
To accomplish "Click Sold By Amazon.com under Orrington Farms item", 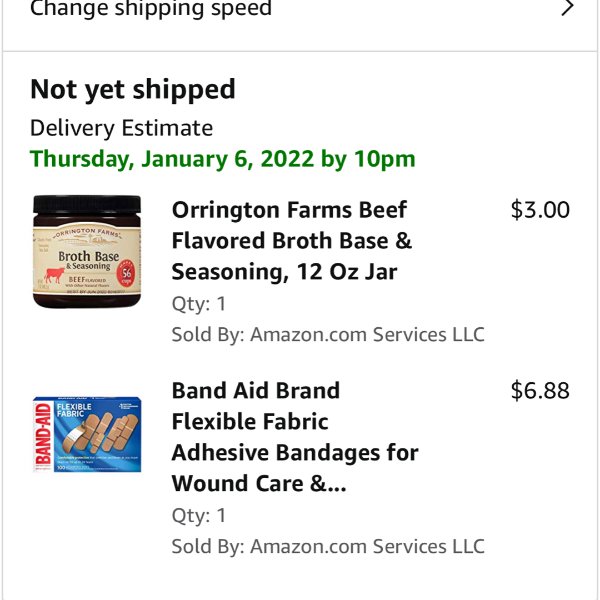I will [328, 334].
